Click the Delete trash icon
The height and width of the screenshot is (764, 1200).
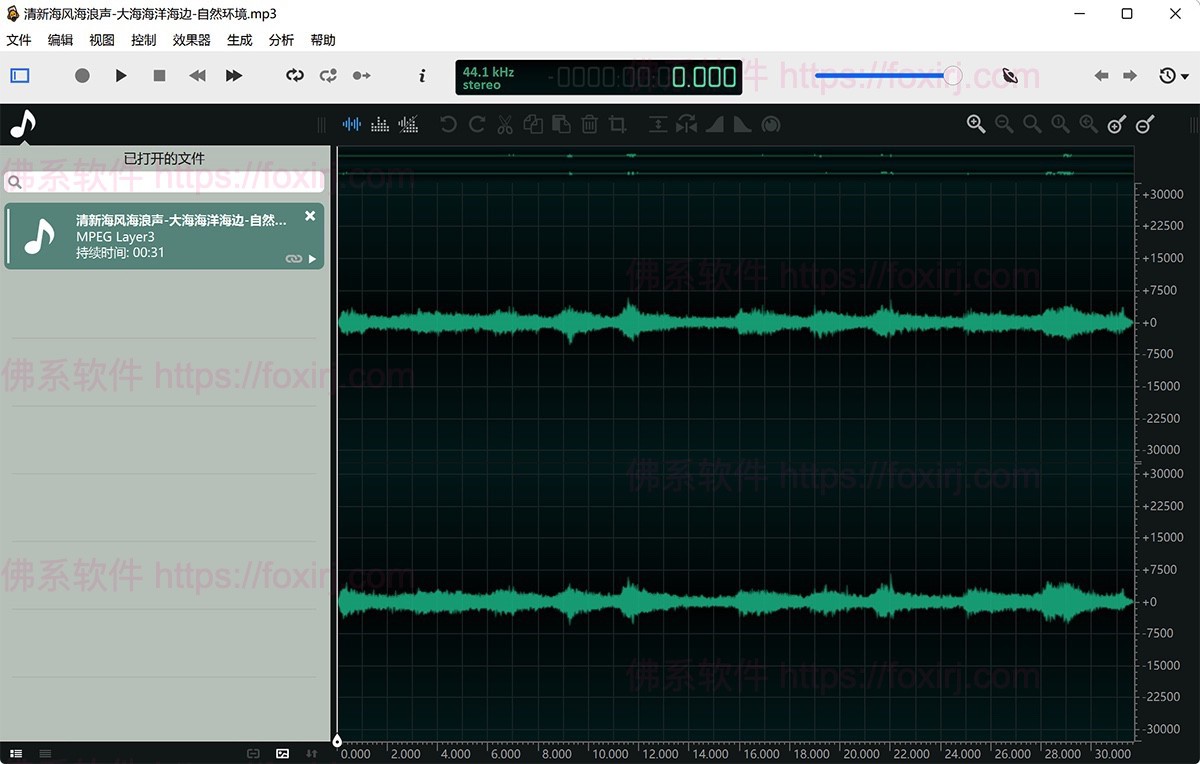[590, 125]
